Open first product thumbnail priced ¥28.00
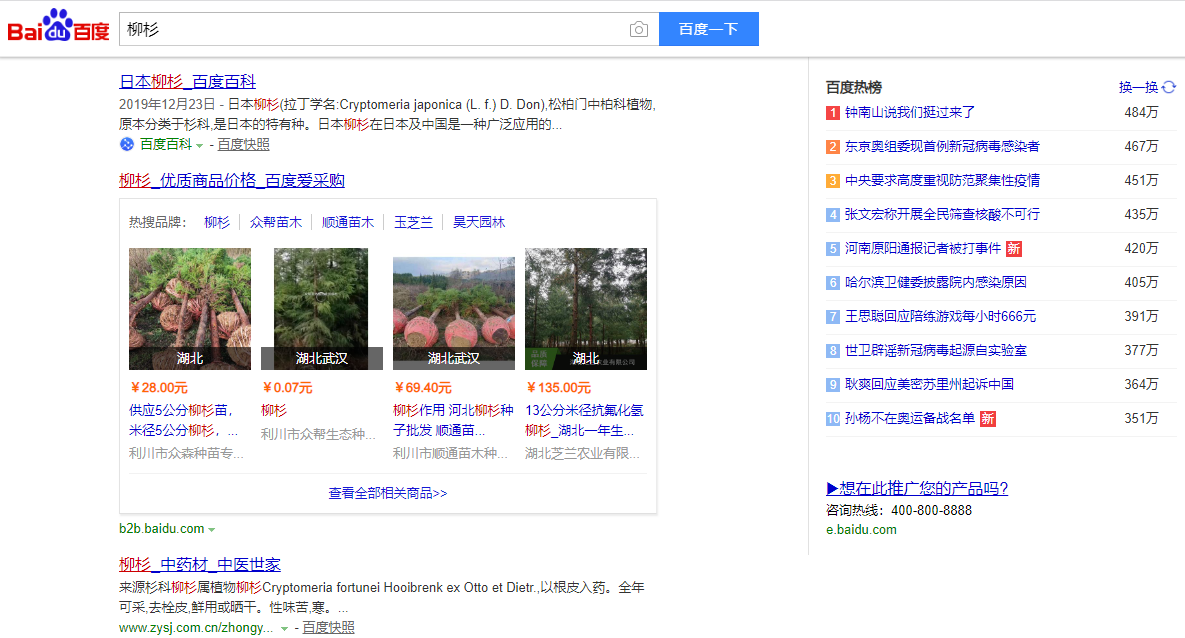The height and width of the screenshot is (638, 1185). pyautogui.click(x=190, y=308)
